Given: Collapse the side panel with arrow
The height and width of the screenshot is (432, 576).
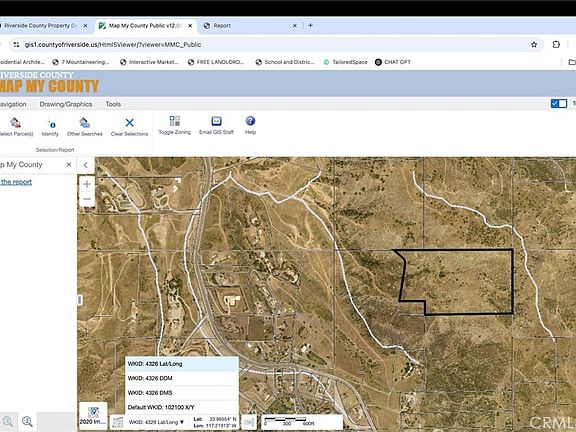Looking at the screenshot, I should point(86,165).
